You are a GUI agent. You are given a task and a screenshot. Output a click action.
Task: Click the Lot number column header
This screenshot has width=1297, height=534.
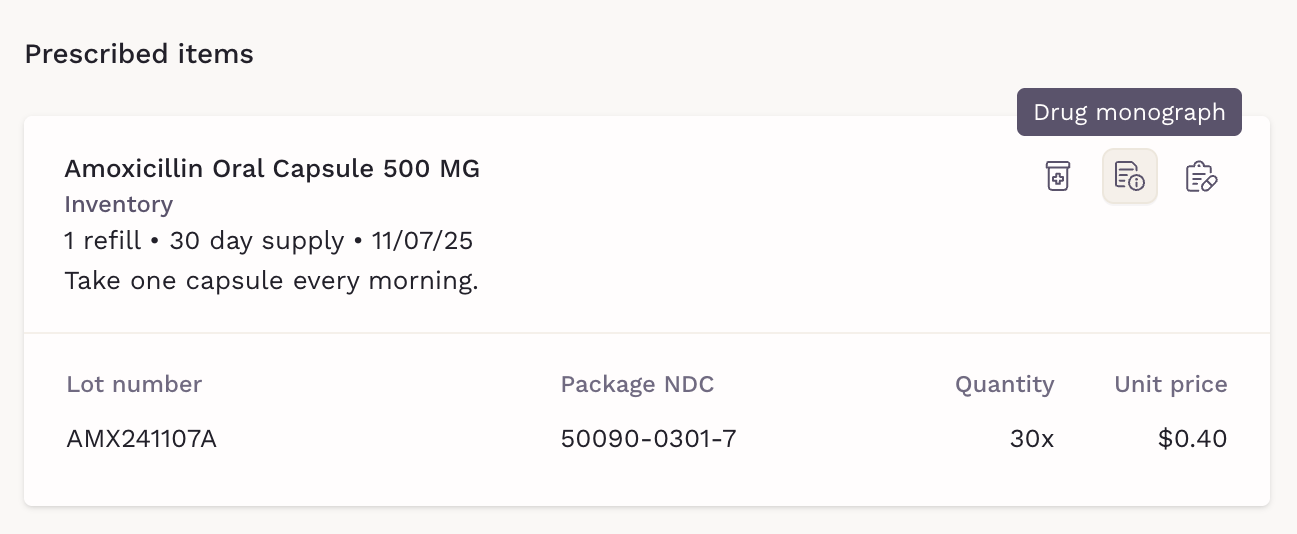click(134, 385)
